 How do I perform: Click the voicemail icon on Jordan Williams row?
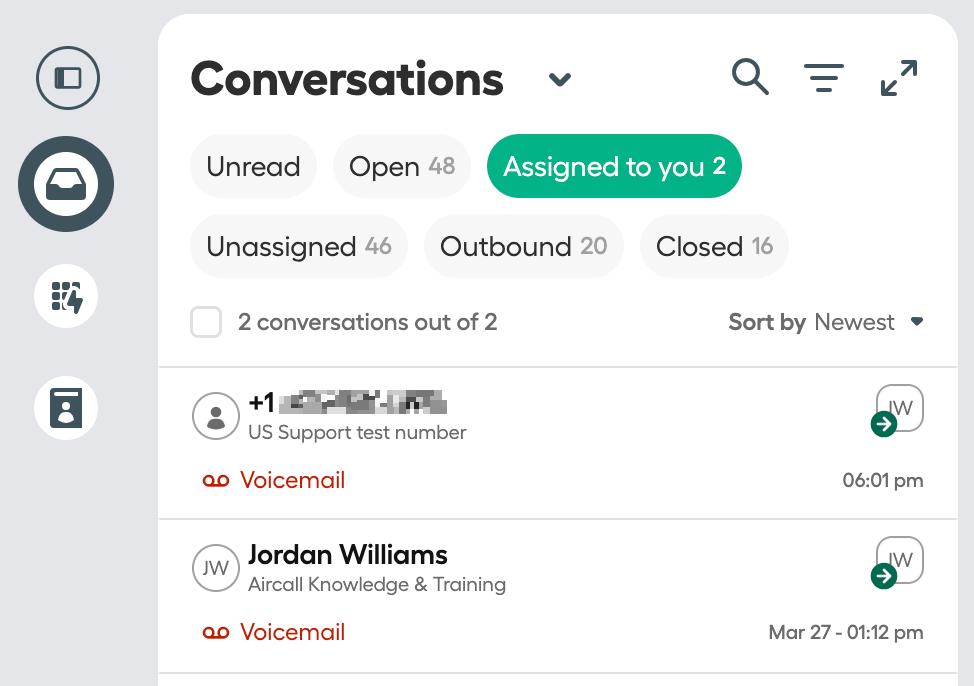pyautogui.click(x=216, y=633)
